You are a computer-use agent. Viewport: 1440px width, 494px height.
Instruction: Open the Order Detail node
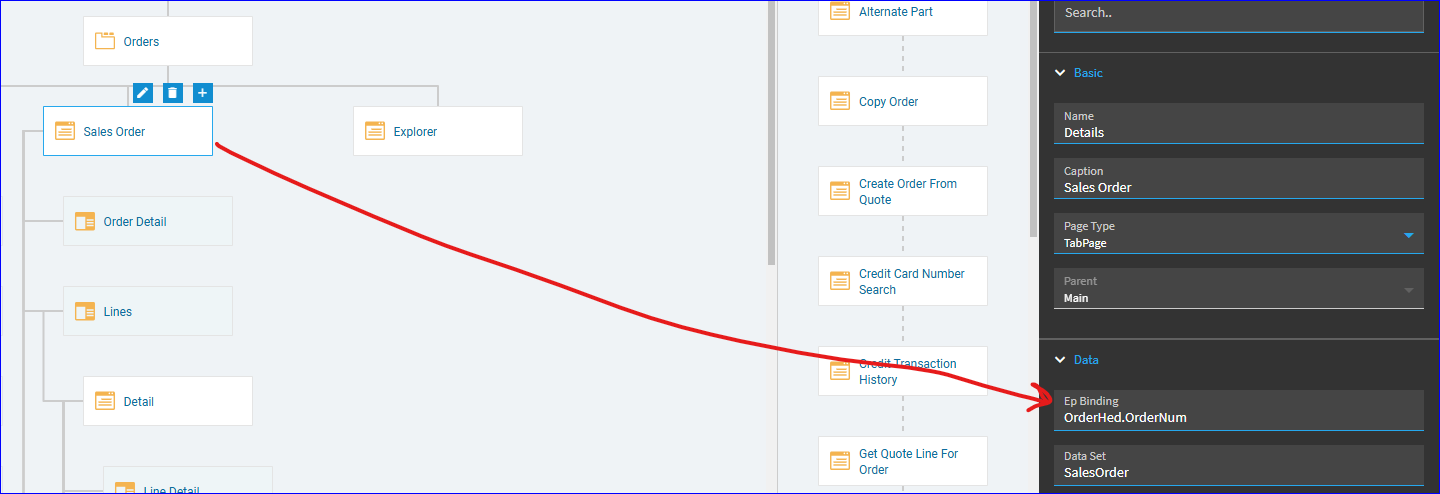(148, 221)
